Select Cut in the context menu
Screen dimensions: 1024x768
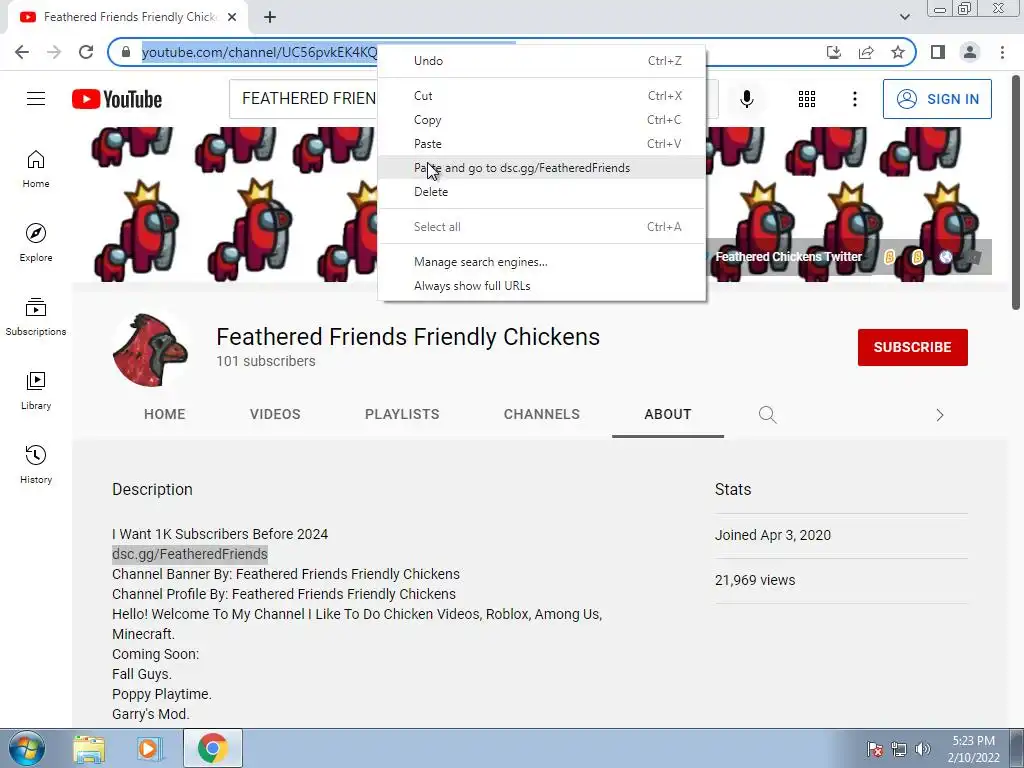pyautogui.click(x=541, y=96)
